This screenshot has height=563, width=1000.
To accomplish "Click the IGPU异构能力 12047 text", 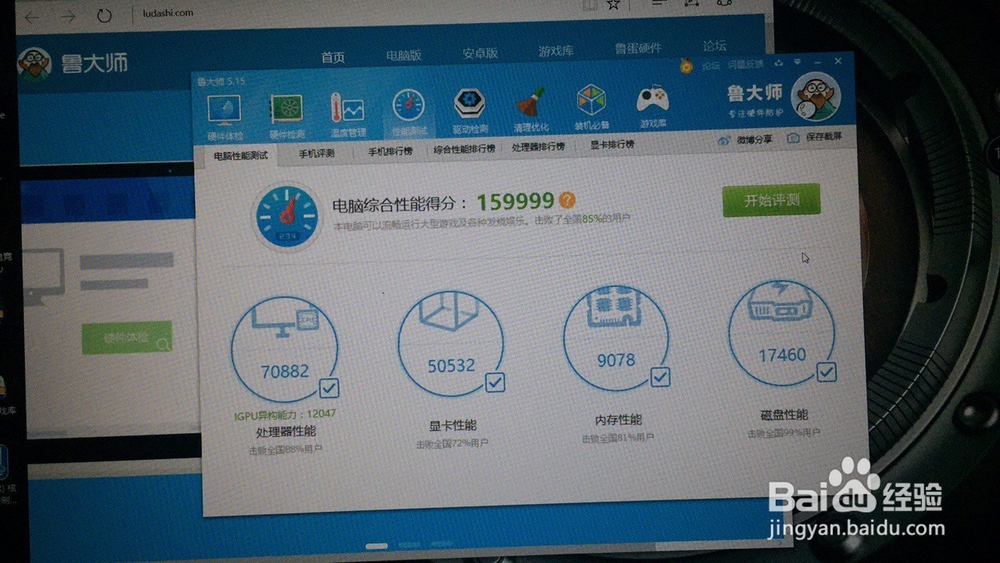I will point(284,415).
